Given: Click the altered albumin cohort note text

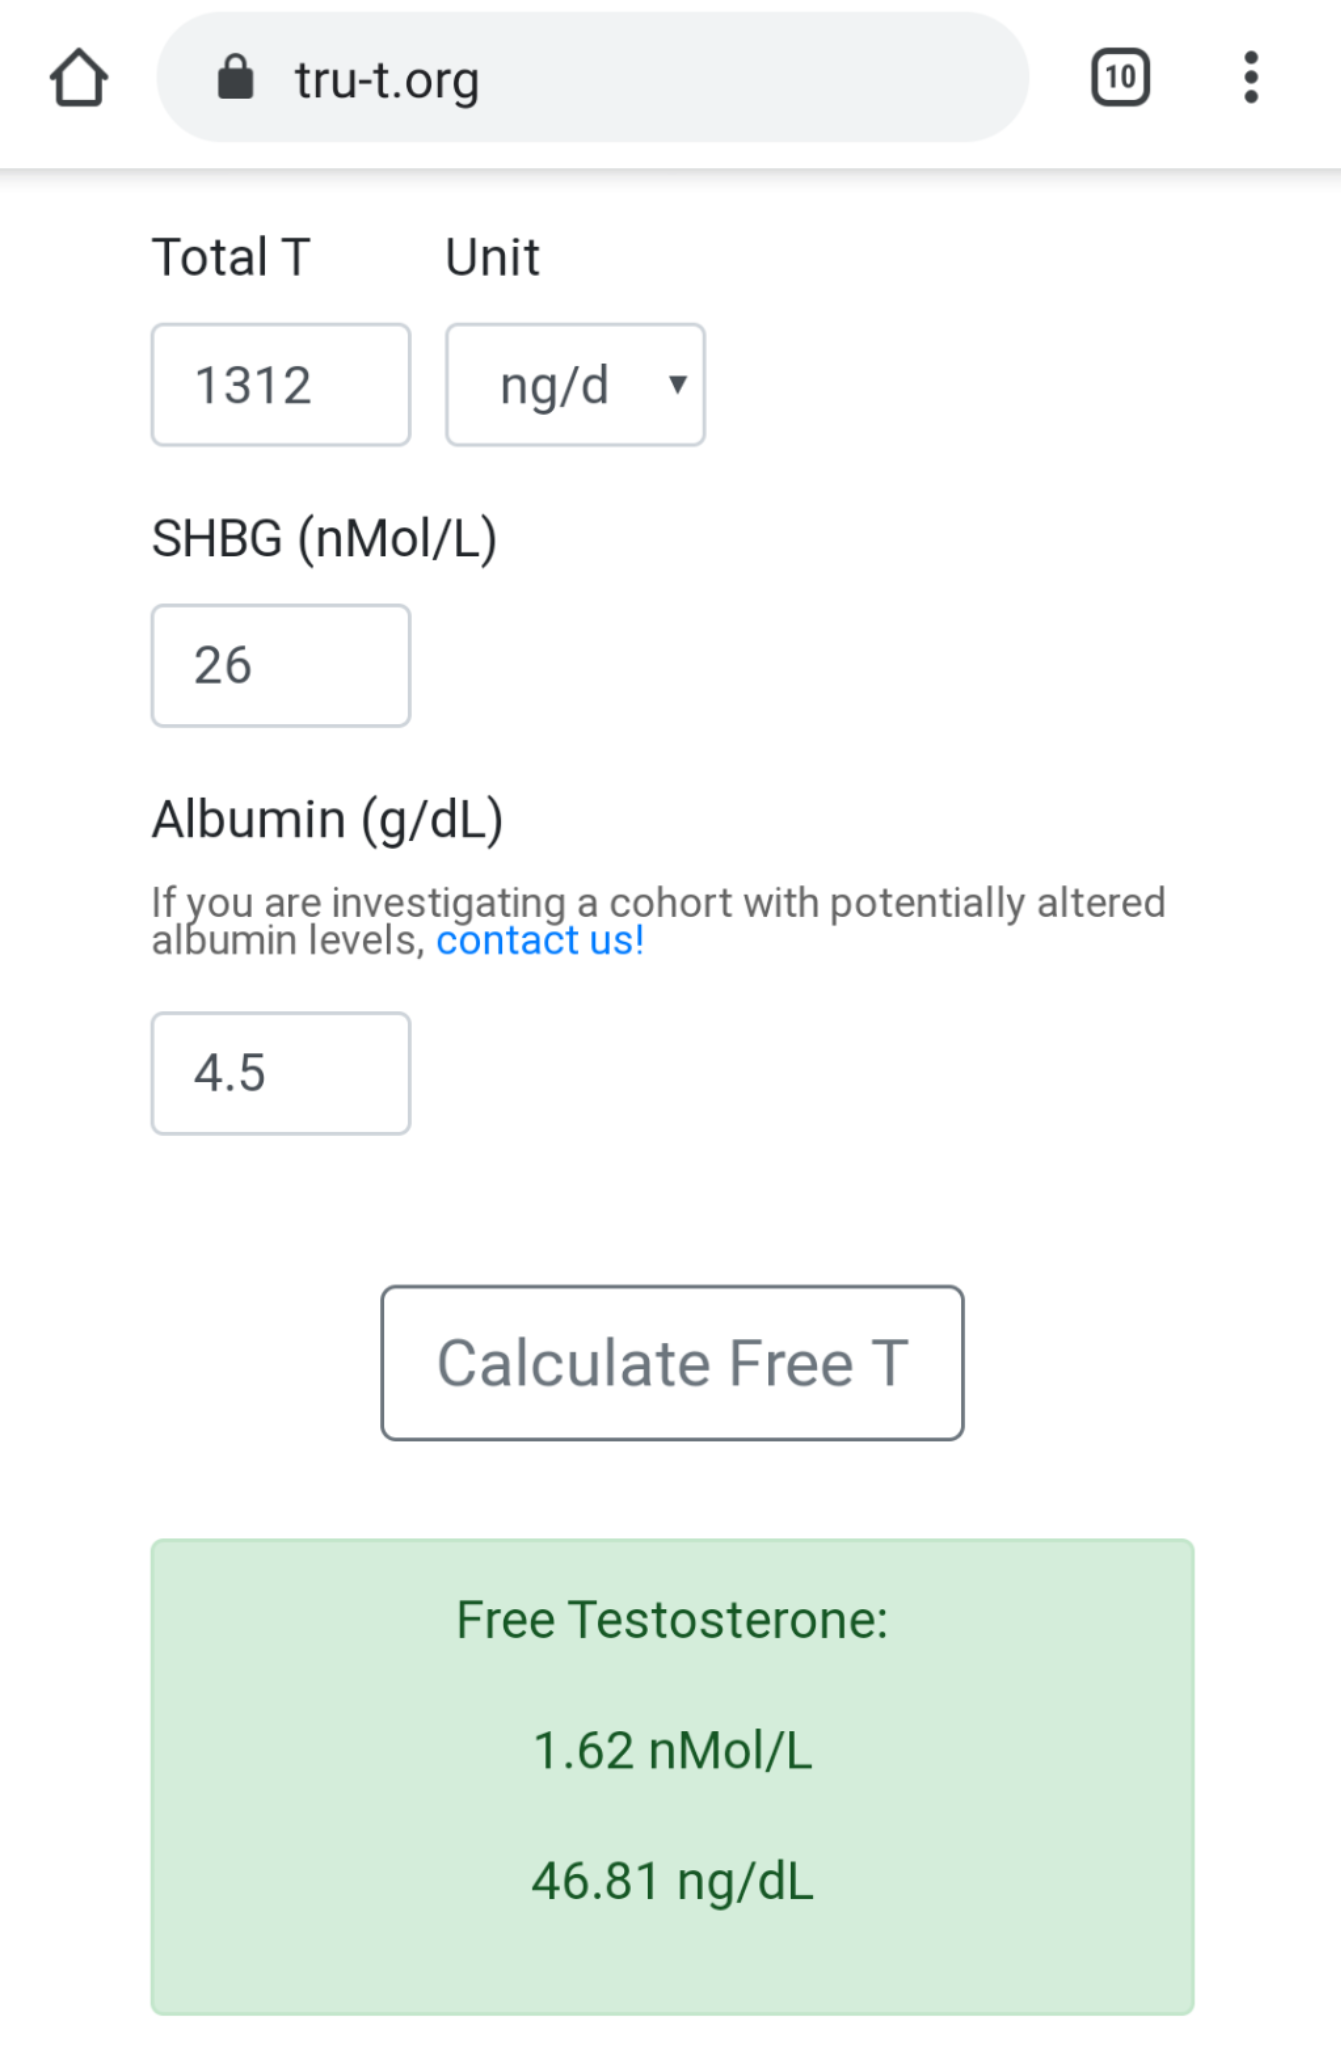Looking at the screenshot, I should pos(658,904).
